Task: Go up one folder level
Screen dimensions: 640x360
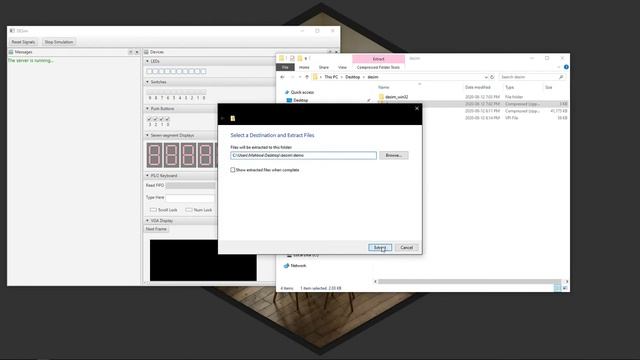Action: (307, 77)
